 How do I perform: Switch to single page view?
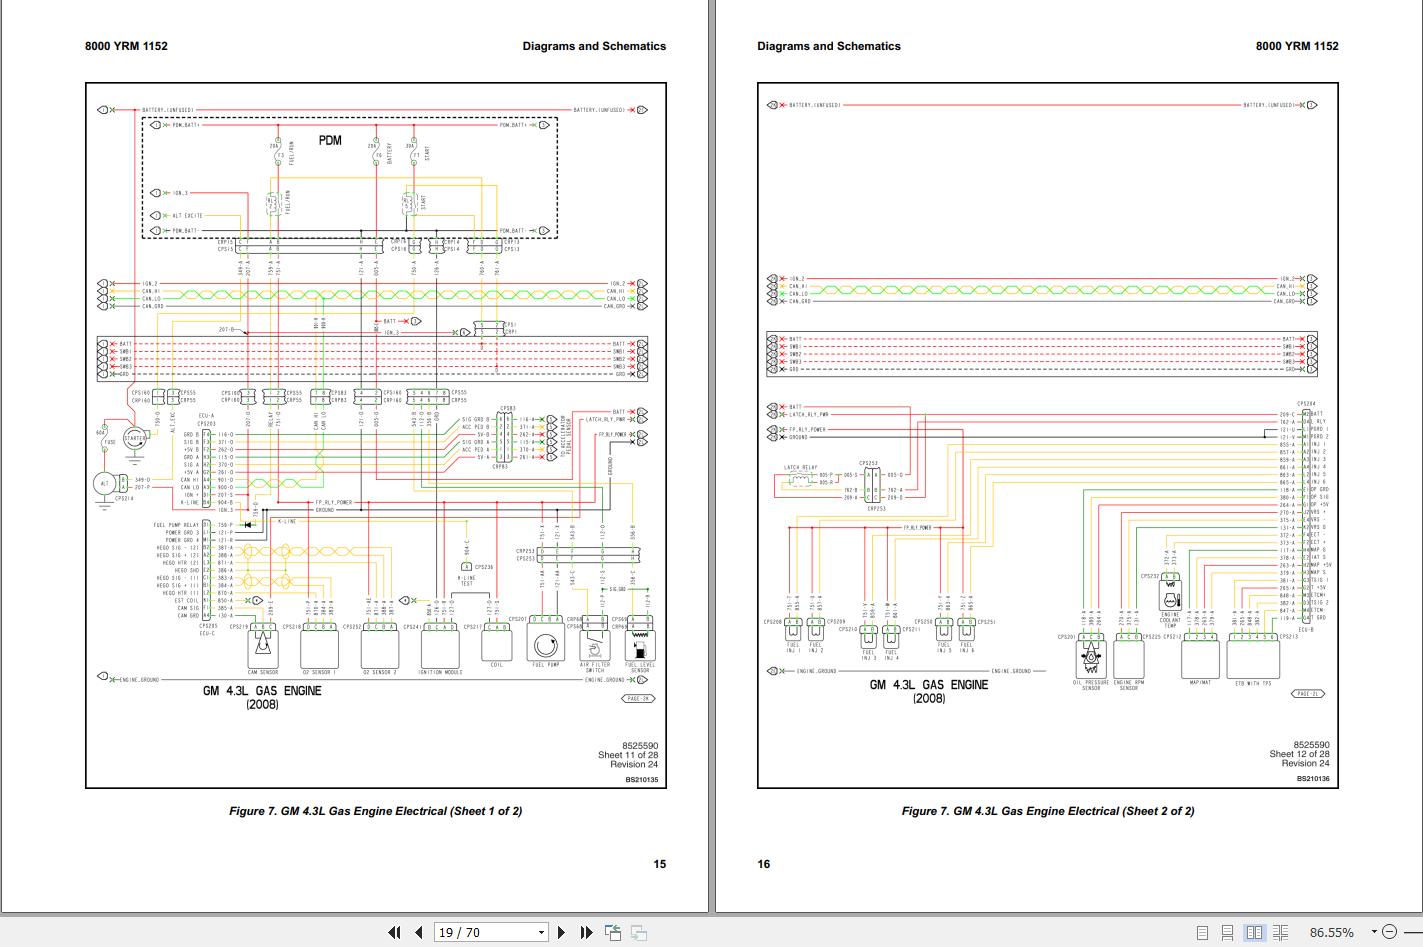pyautogui.click(x=1203, y=932)
